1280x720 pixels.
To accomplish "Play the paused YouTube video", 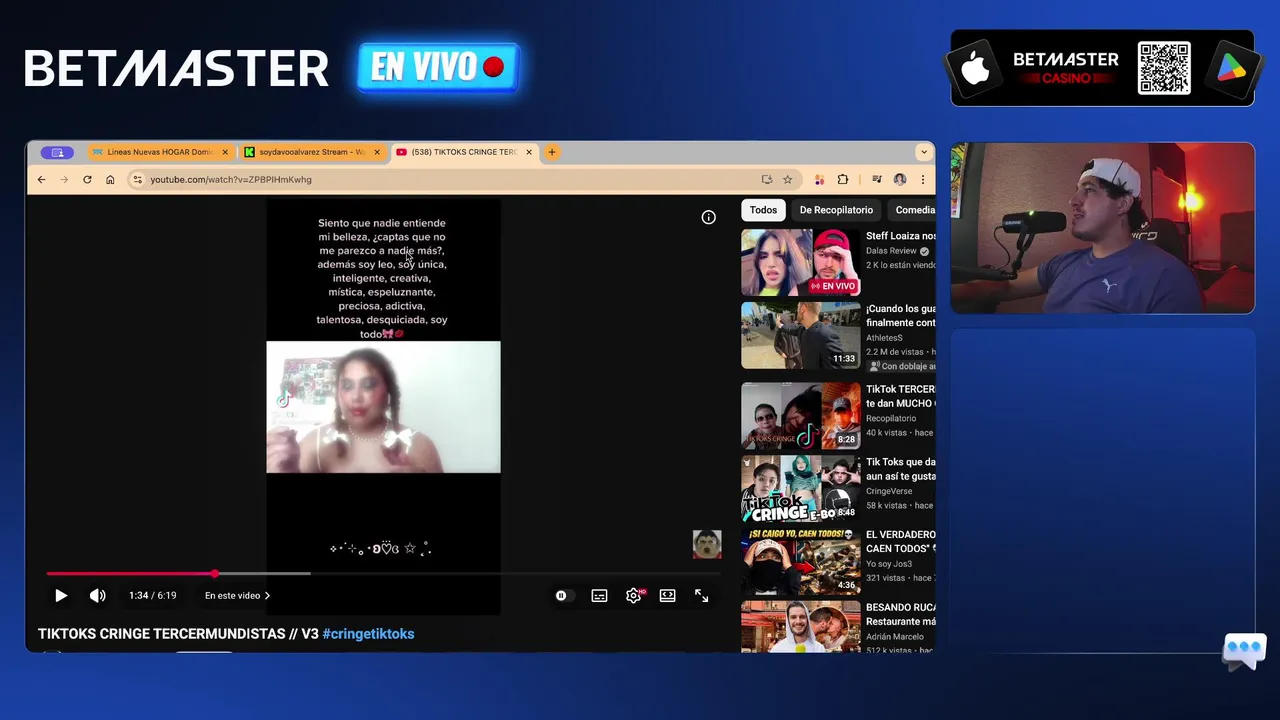I will coord(61,596).
